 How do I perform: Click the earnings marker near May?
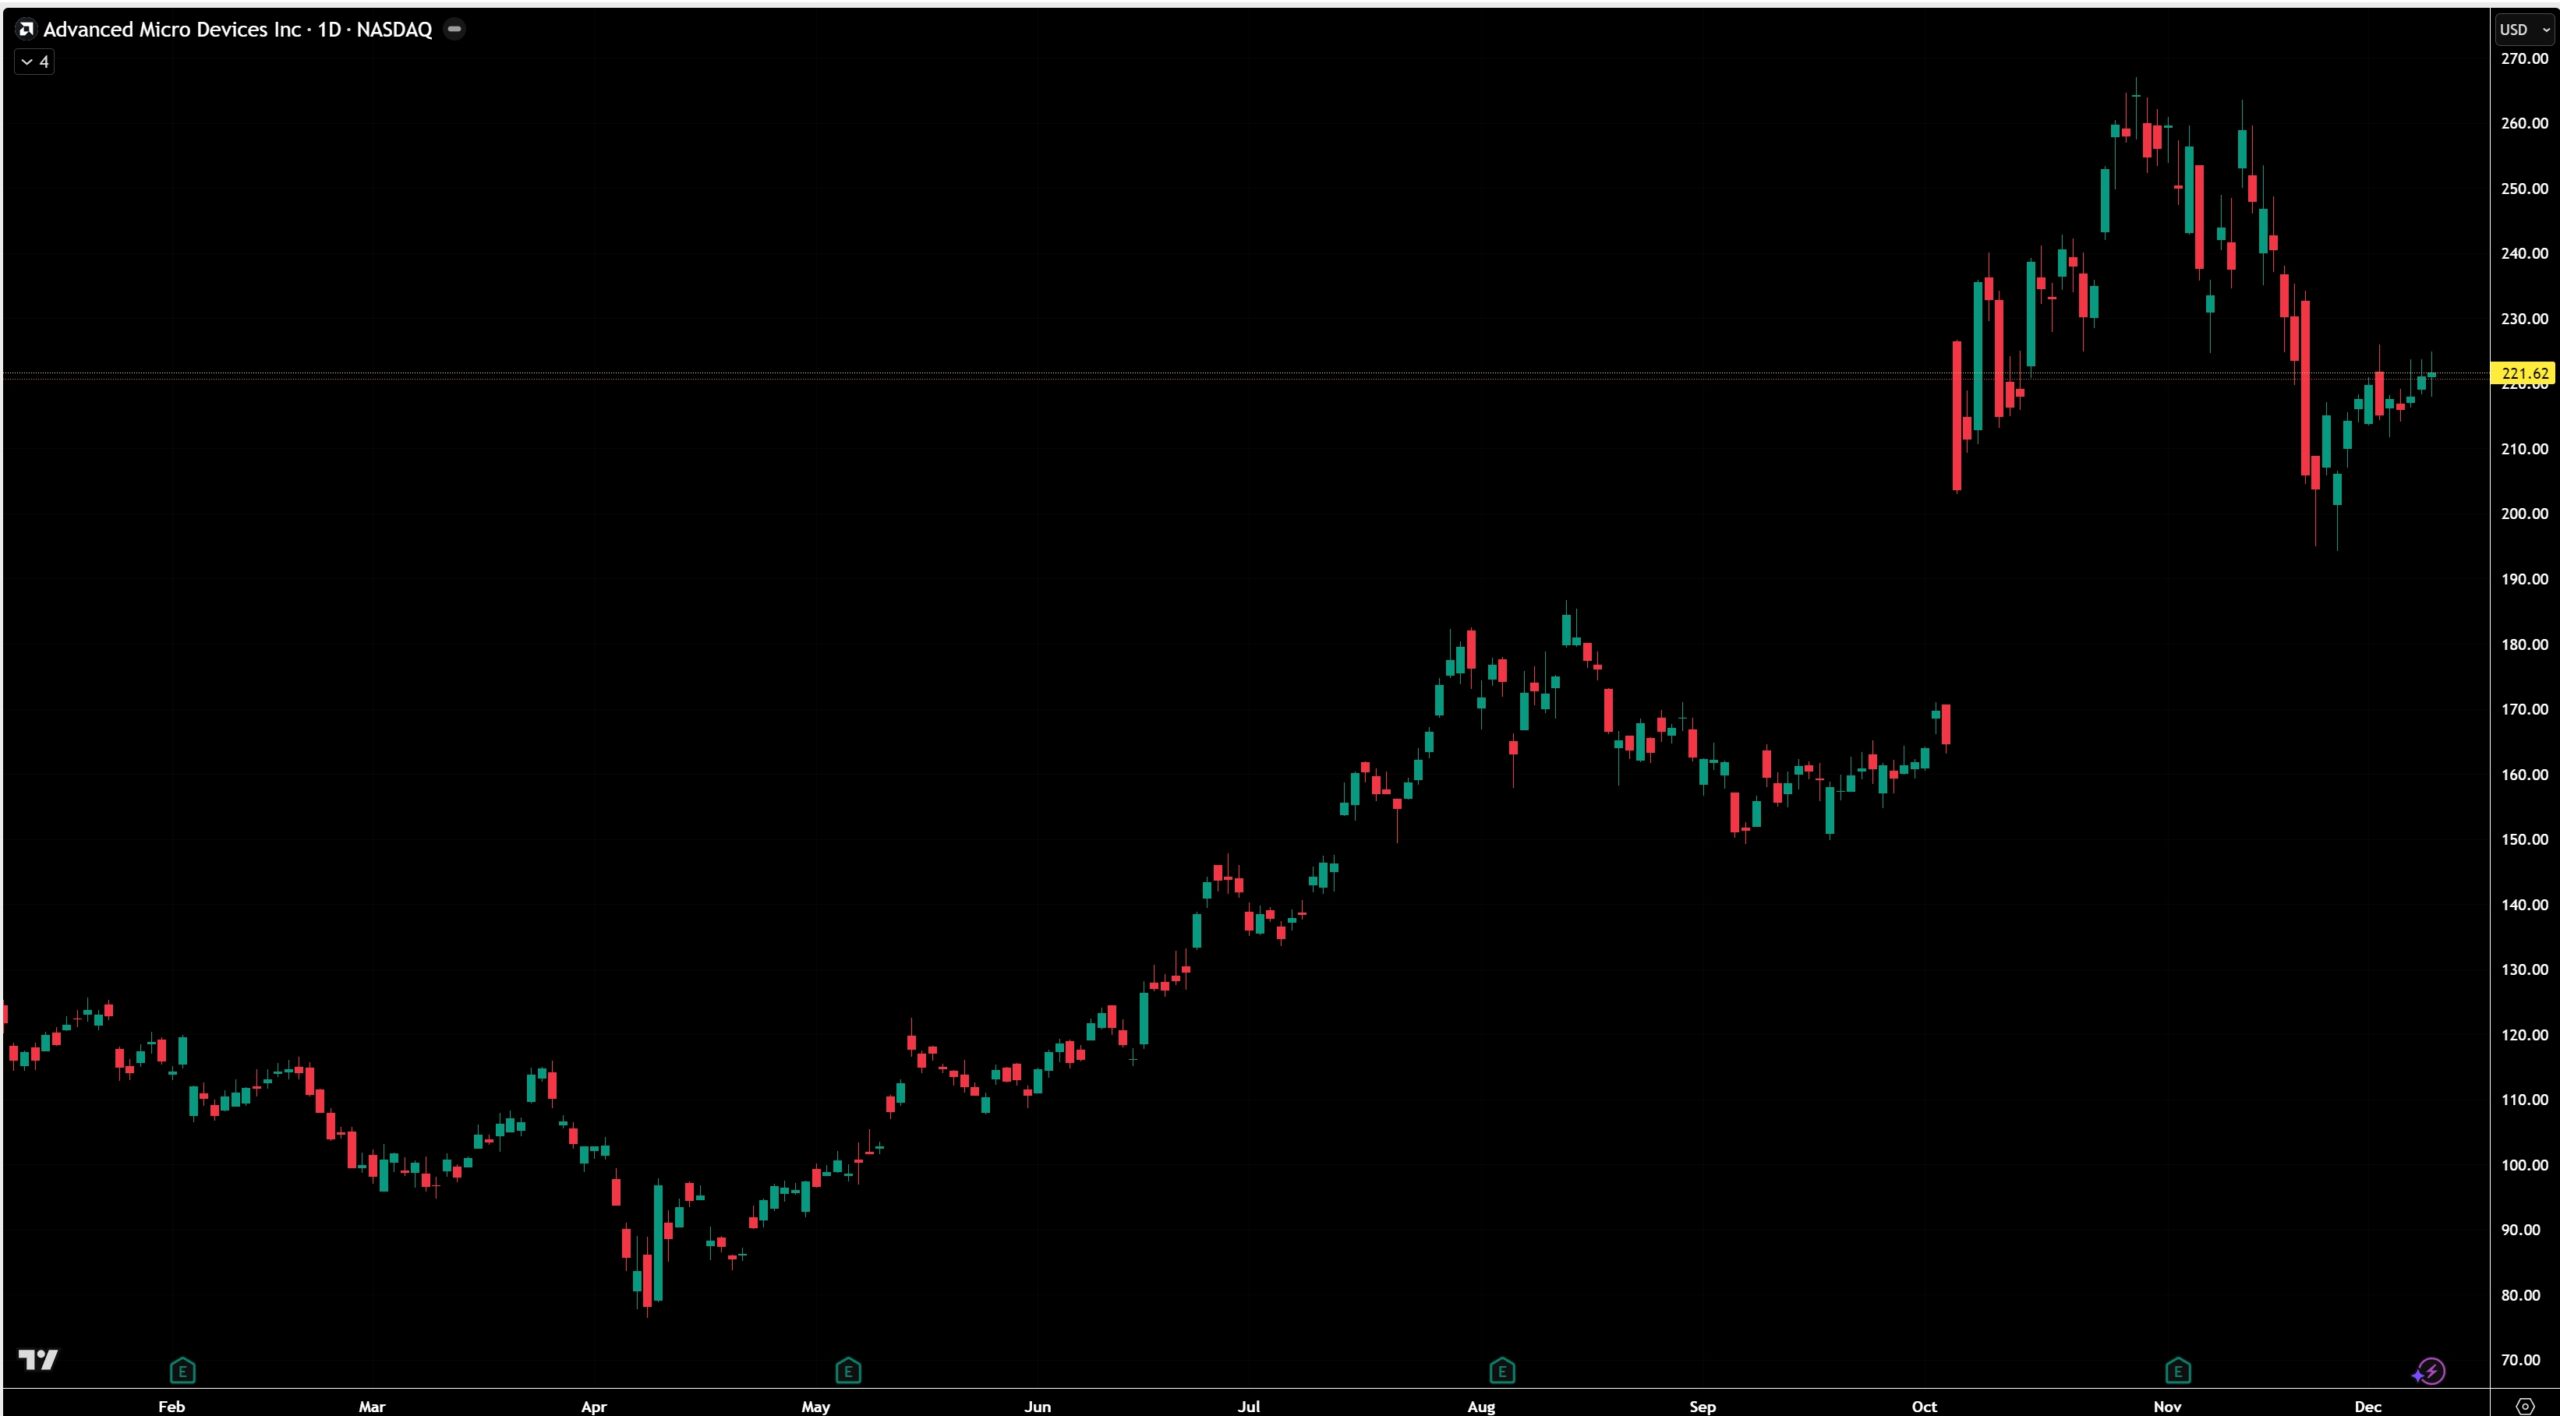coord(848,1370)
